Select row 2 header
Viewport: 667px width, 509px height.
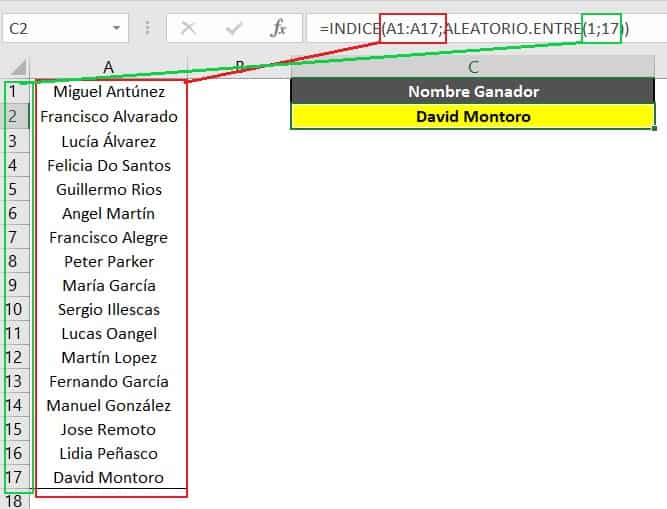click(x=15, y=116)
